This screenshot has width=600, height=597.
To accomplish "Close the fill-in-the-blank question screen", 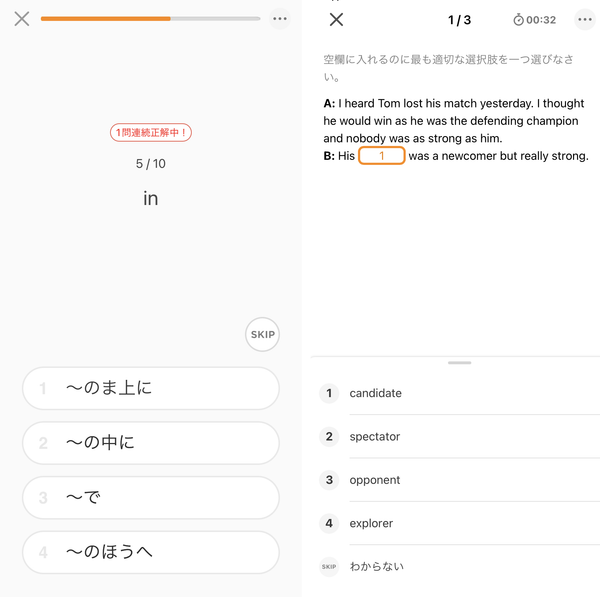I will pos(336,20).
